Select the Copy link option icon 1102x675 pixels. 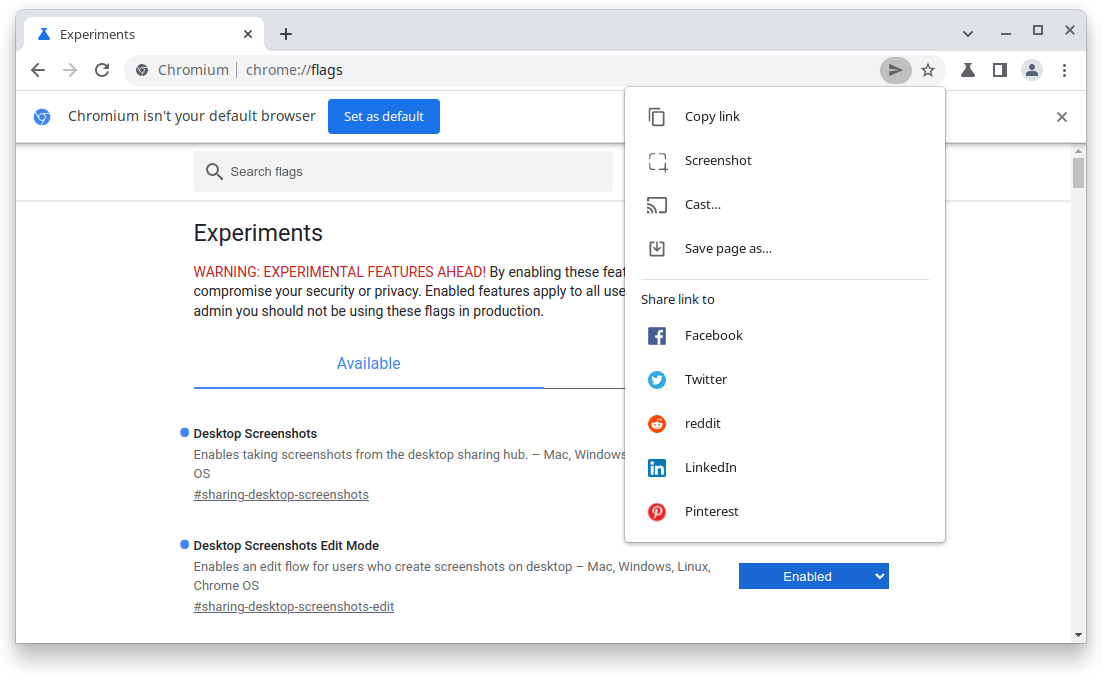pyautogui.click(x=657, y=116)
